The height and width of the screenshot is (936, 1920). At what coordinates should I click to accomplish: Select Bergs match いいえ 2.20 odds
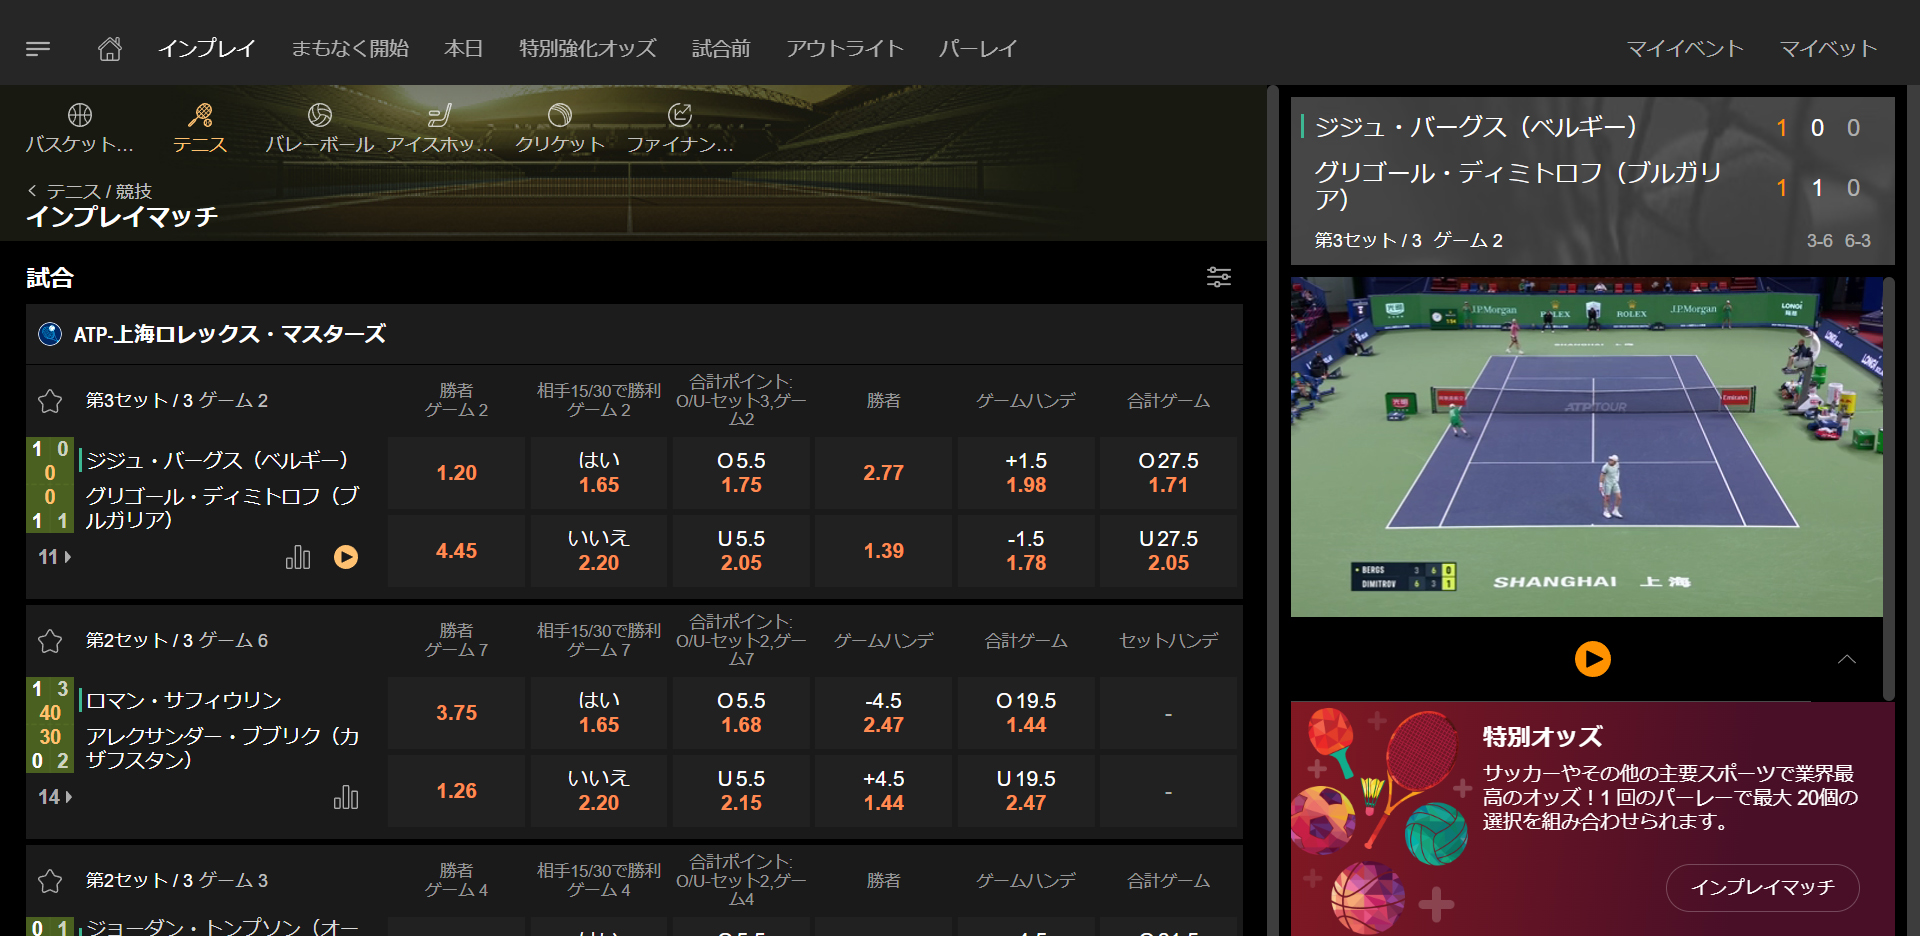599,551
